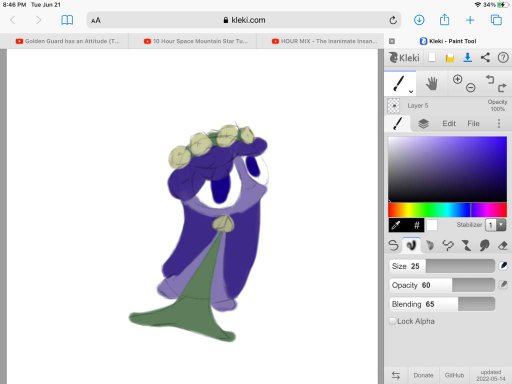Select the sketchy brush type
The image size is (512, 384).
[430, 246]
